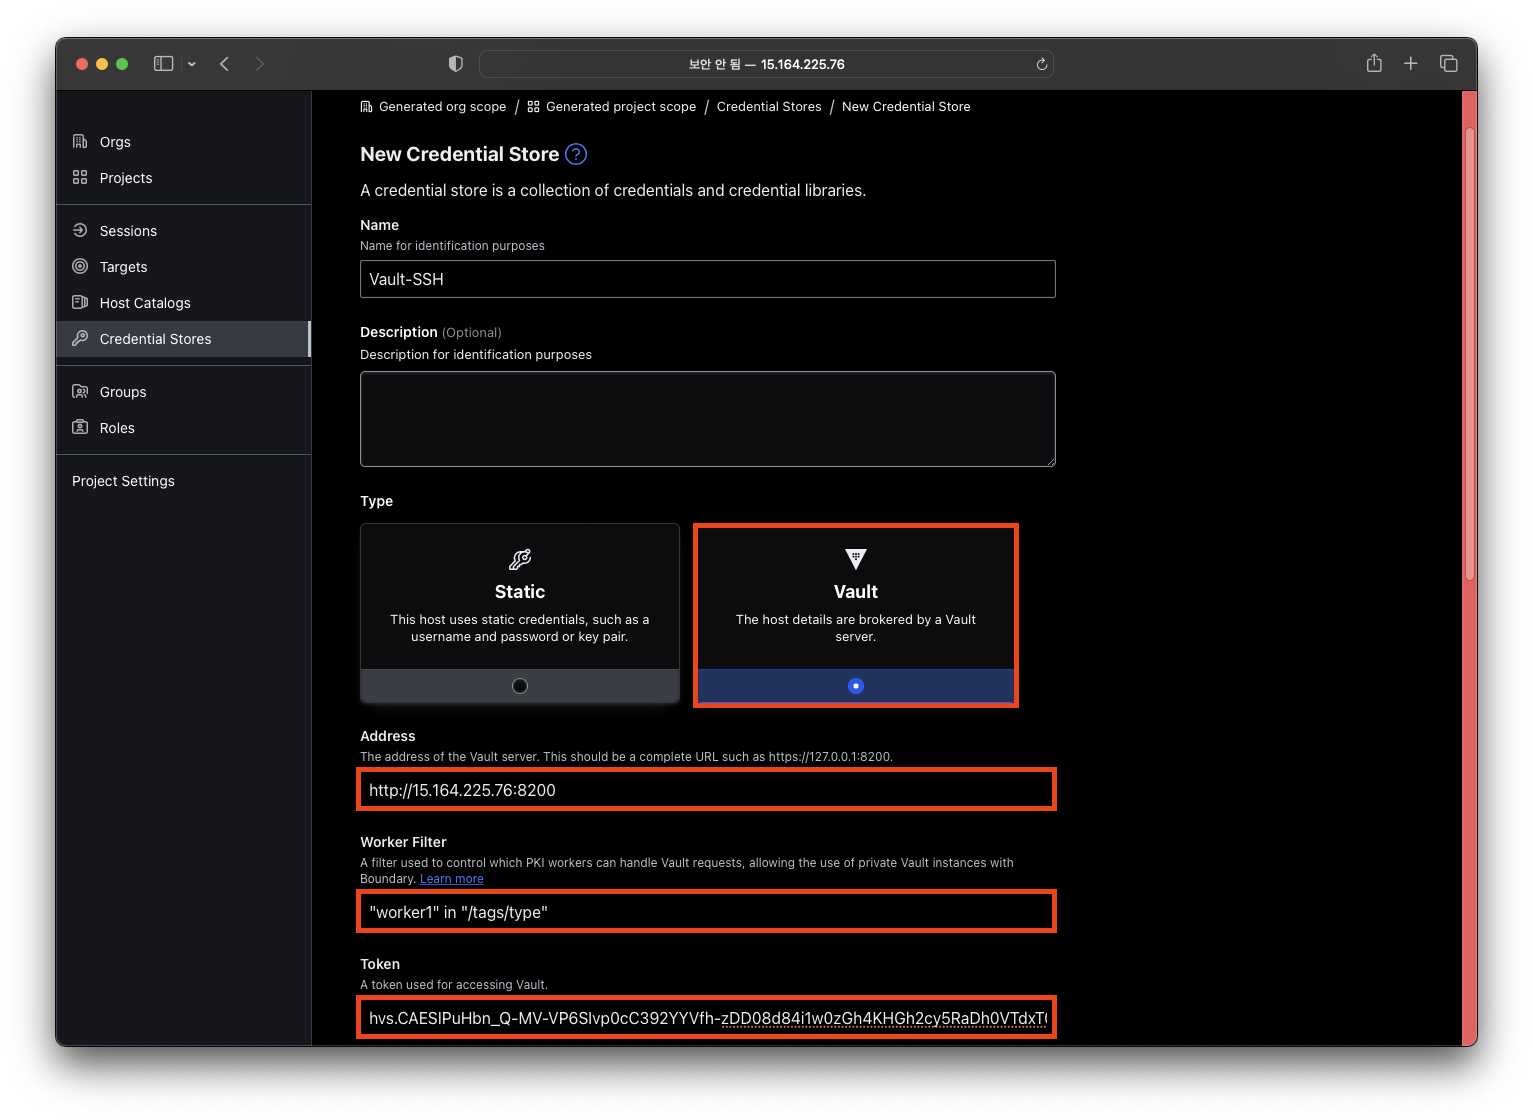Open Project Settings in the sidebar

coord(183,481)
